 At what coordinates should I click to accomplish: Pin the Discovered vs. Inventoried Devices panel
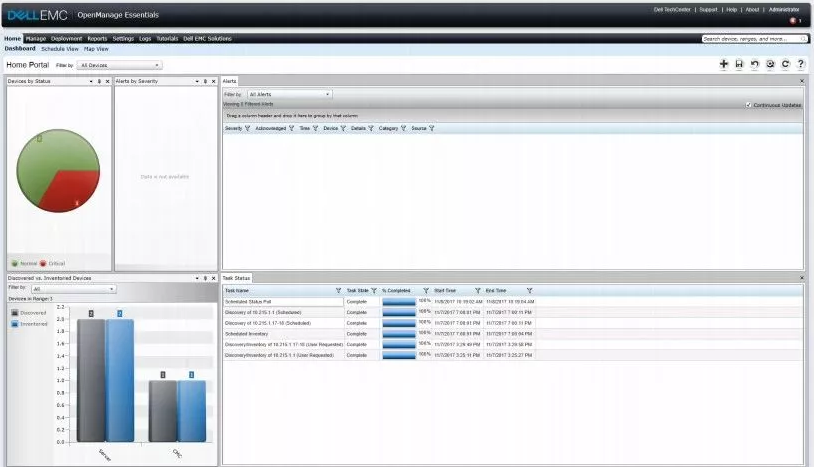(205, 278)
